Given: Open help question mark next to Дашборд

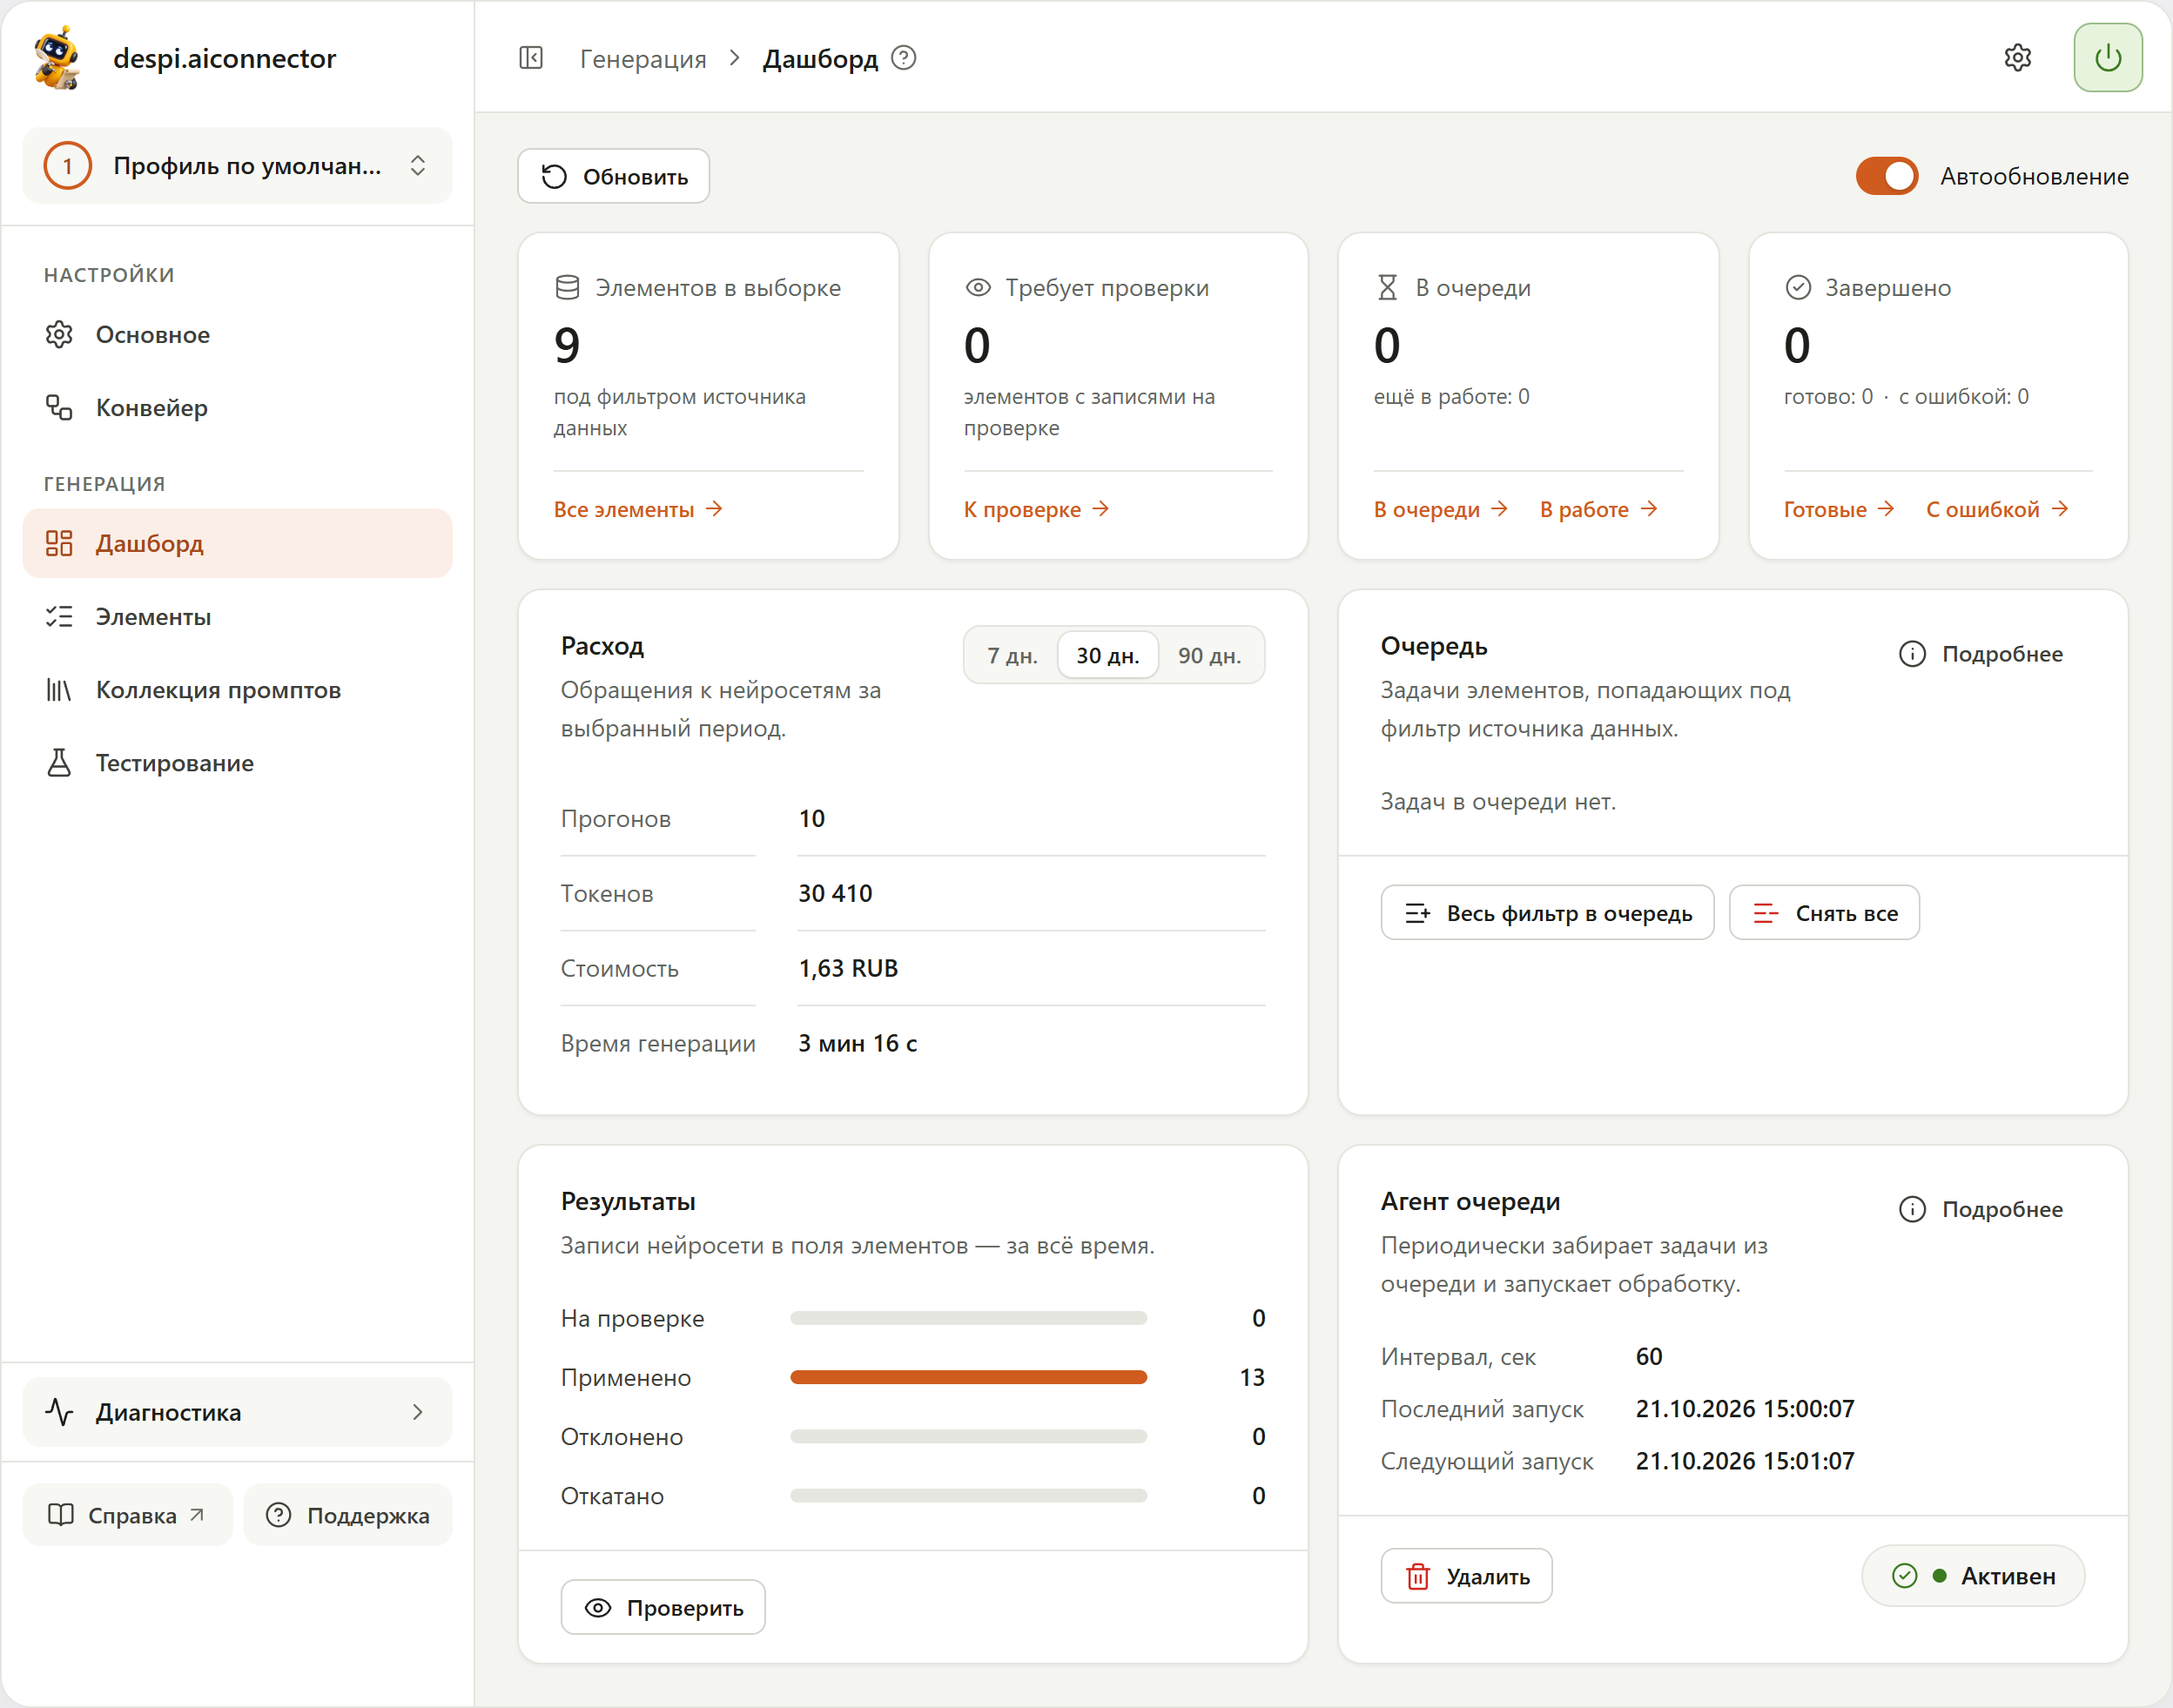Looking at the screenshot, I should click(904, 58).
